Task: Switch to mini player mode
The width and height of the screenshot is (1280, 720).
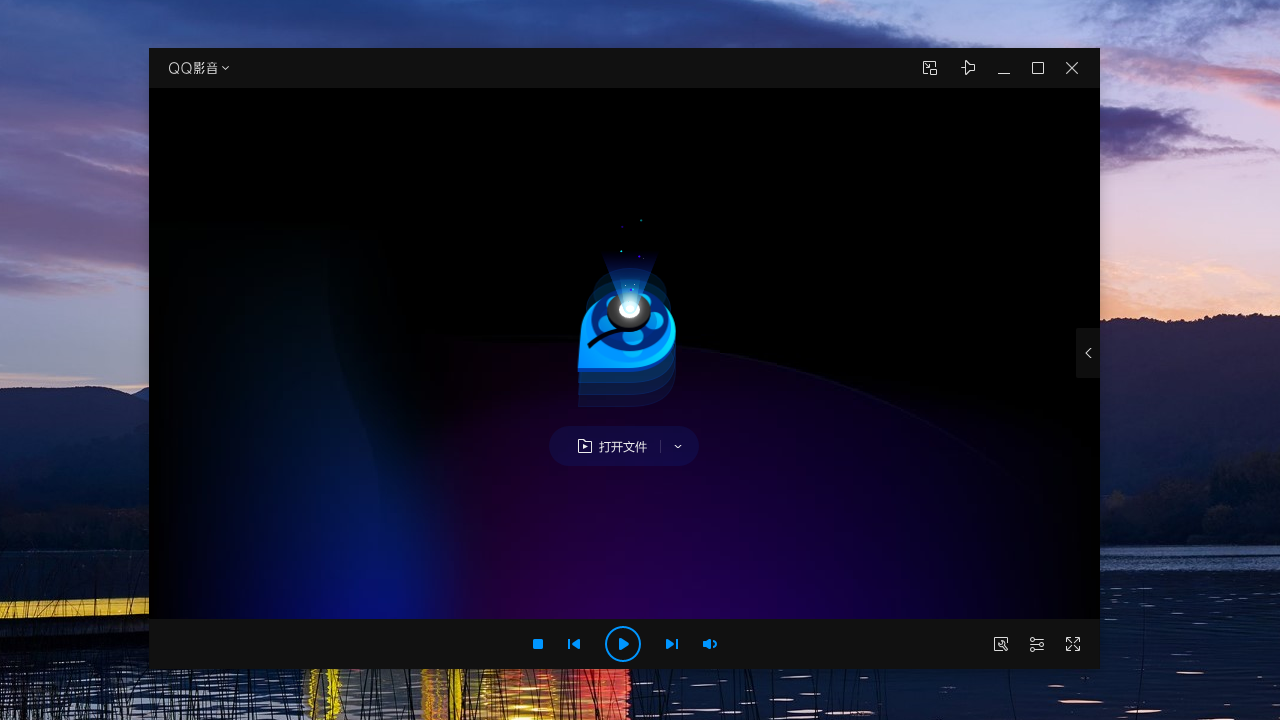Action: click(x=930, y=68)
